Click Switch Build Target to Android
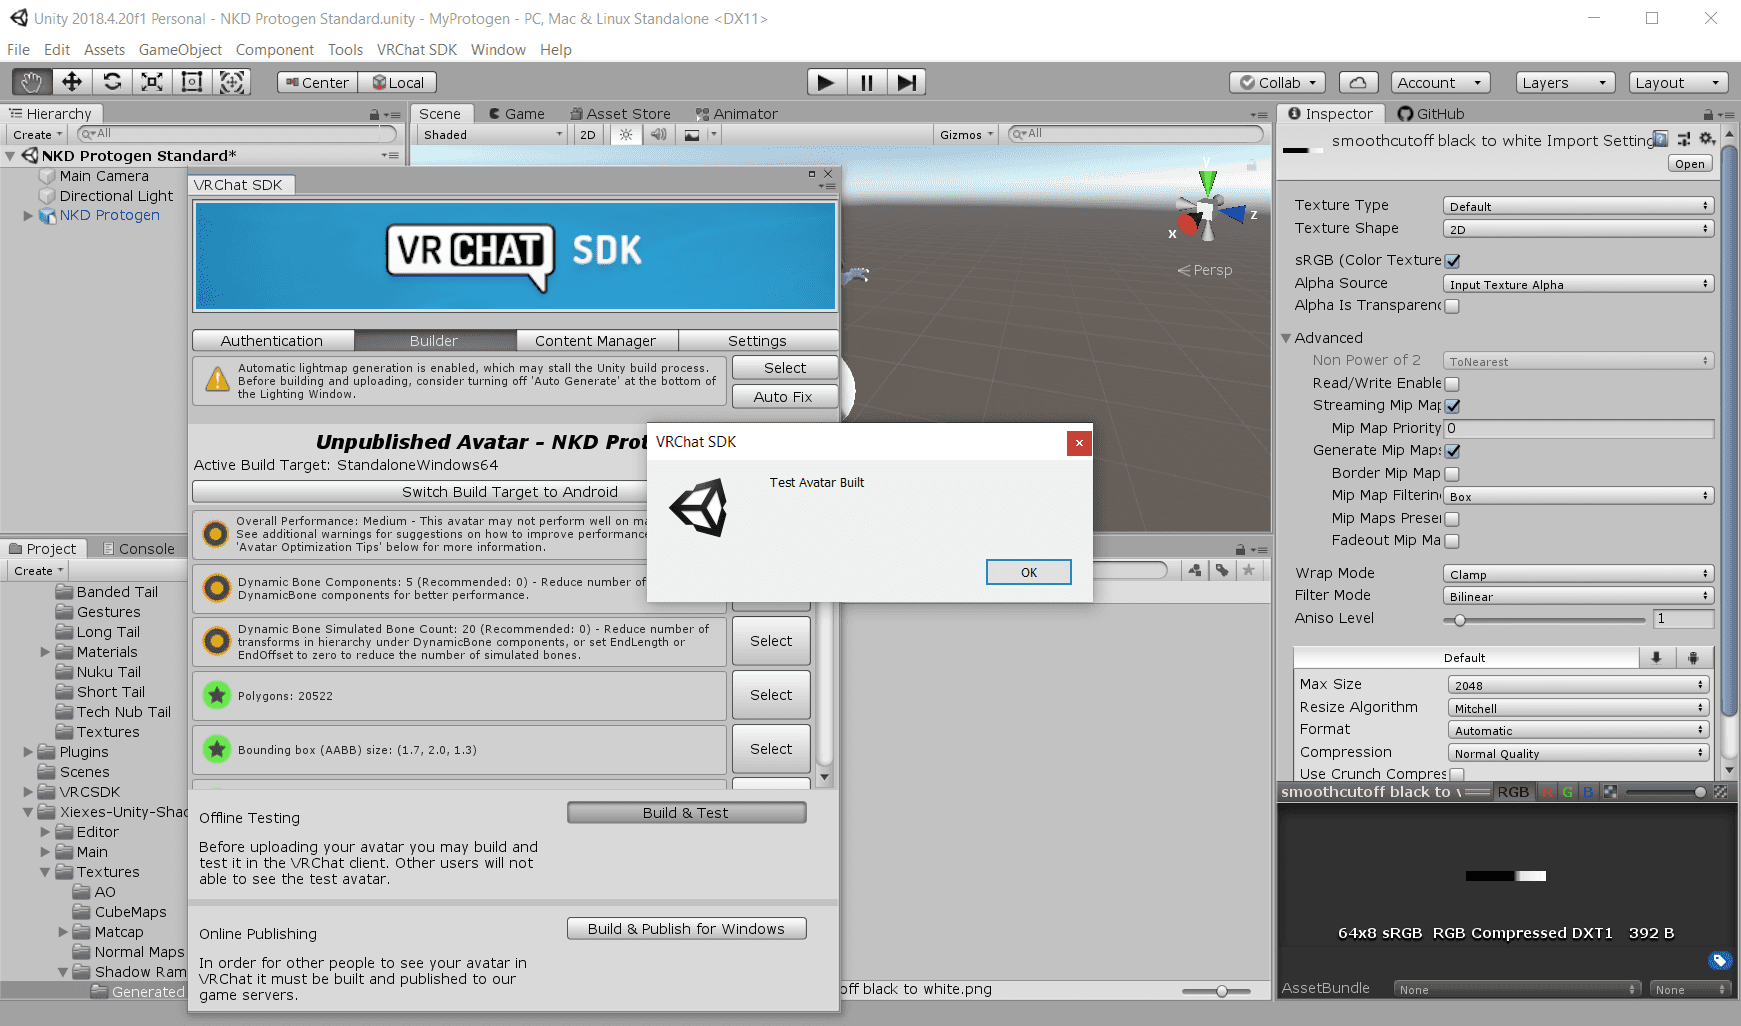 (510, 492)
